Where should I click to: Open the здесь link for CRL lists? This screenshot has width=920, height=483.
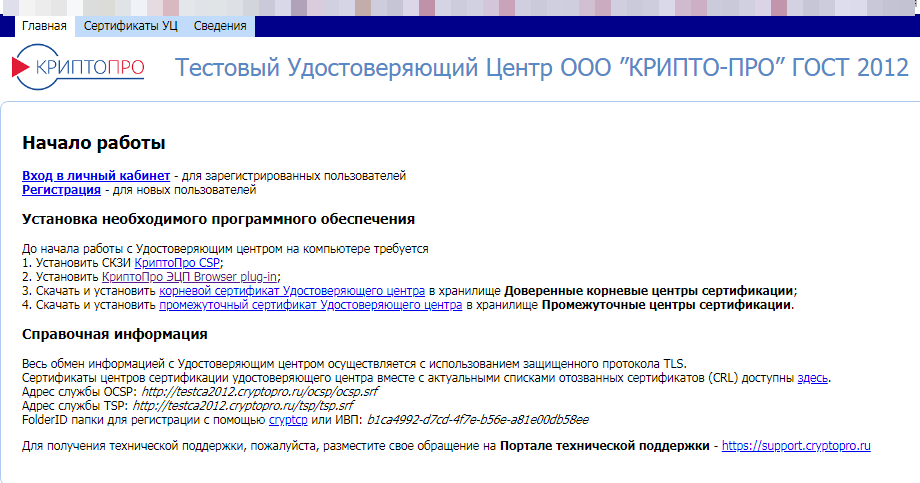coord(813,378)
